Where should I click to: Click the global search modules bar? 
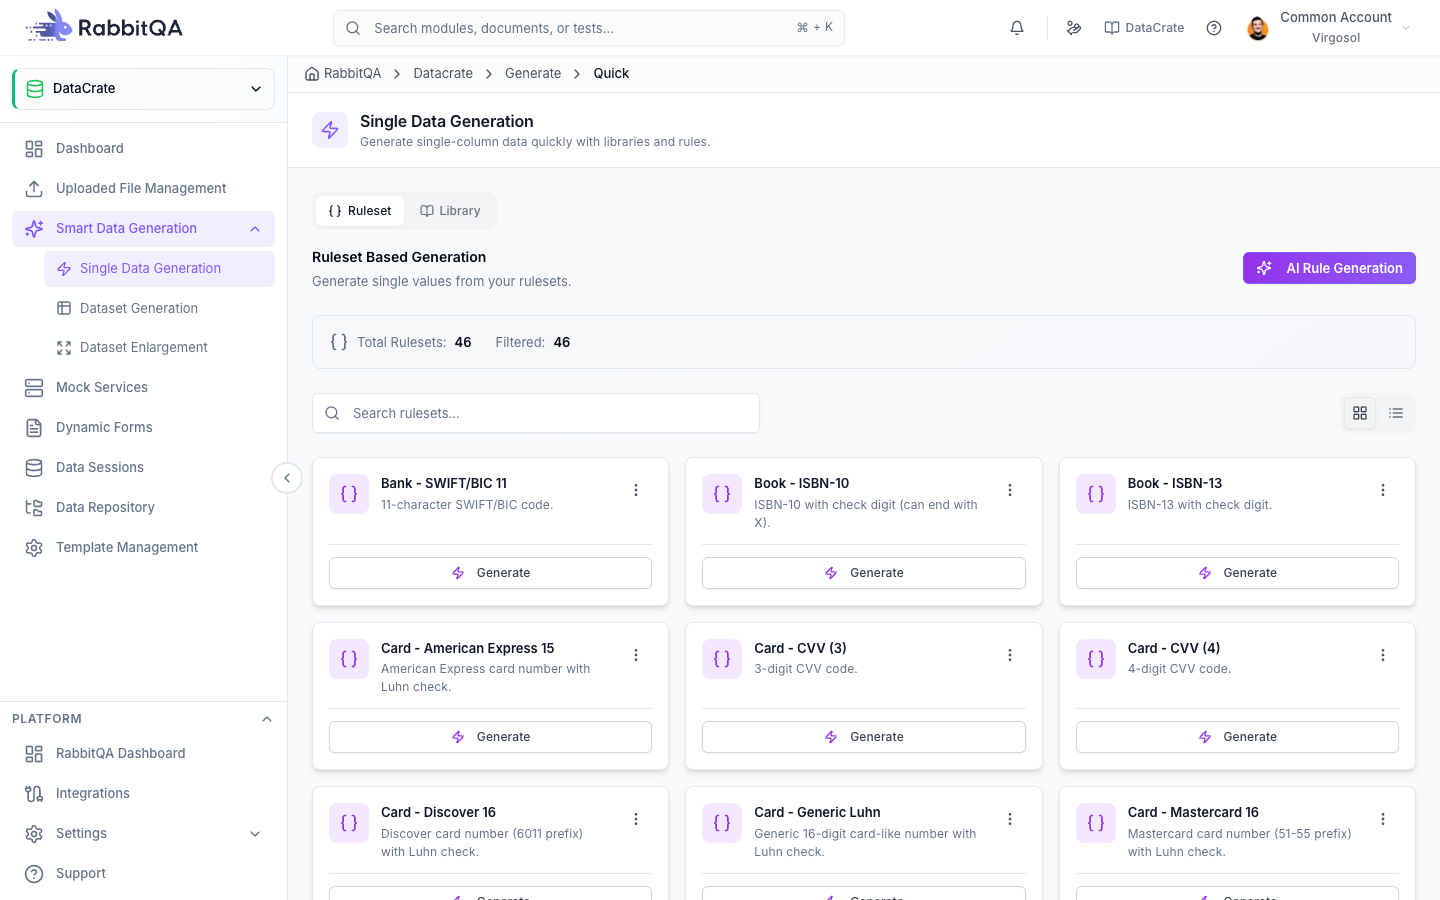[589, 28]
